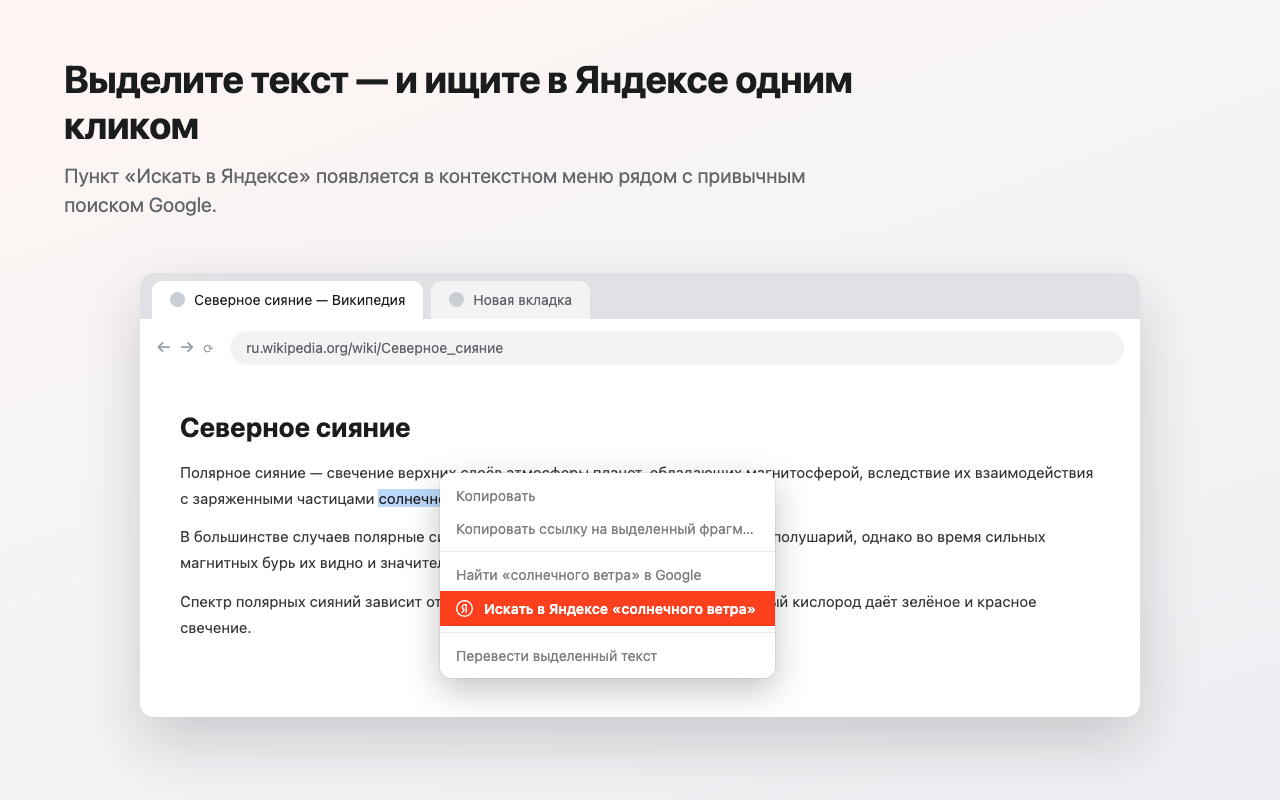1280x800 pixels.
Task: Click the headline Выделите текст — и ищите в Яндексе
Action: tap(458, 103)
